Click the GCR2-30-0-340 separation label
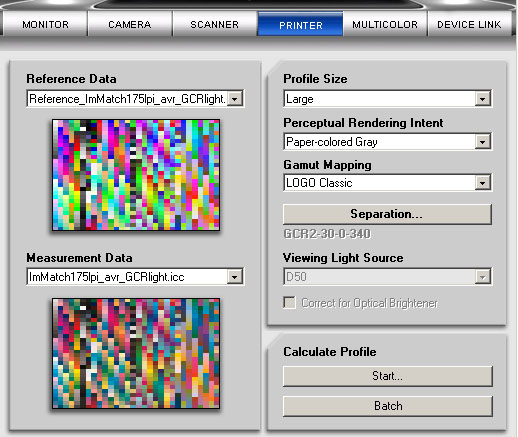 tap(327, 234)
